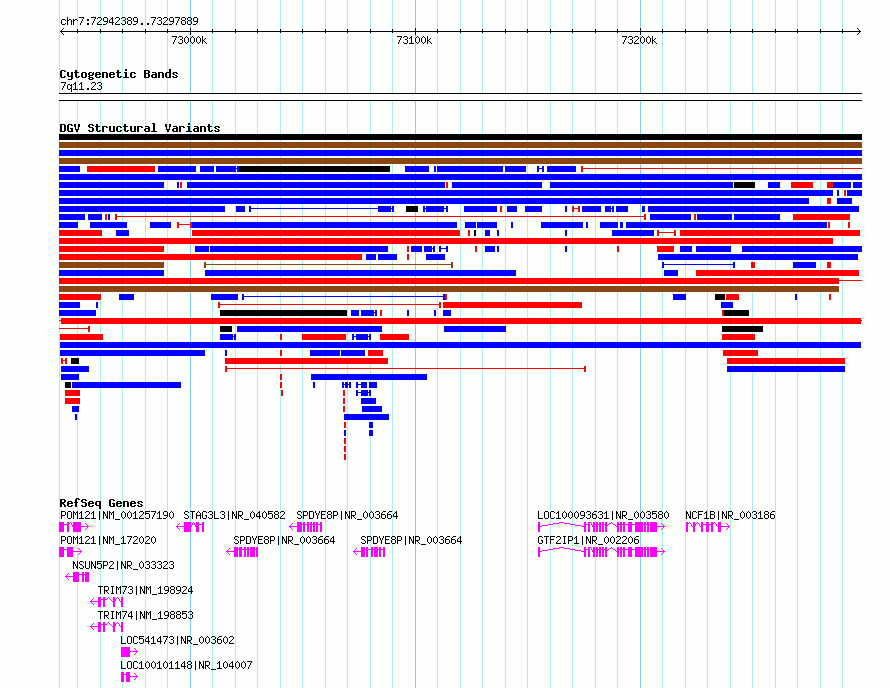The width and height of the screenshot is (890, 688).
Task: Open the LOC100093631|NR_003580 gene label
Action: click(x=603, y=515)
